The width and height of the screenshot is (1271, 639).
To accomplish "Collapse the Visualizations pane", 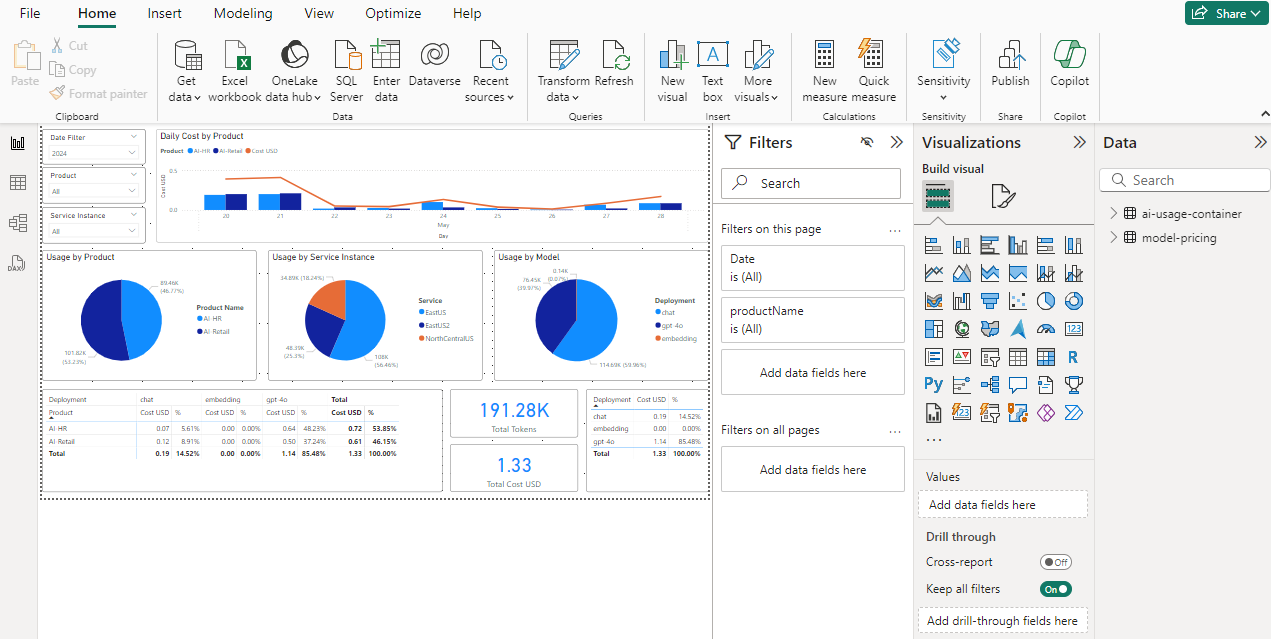I will click(1079, 142).
